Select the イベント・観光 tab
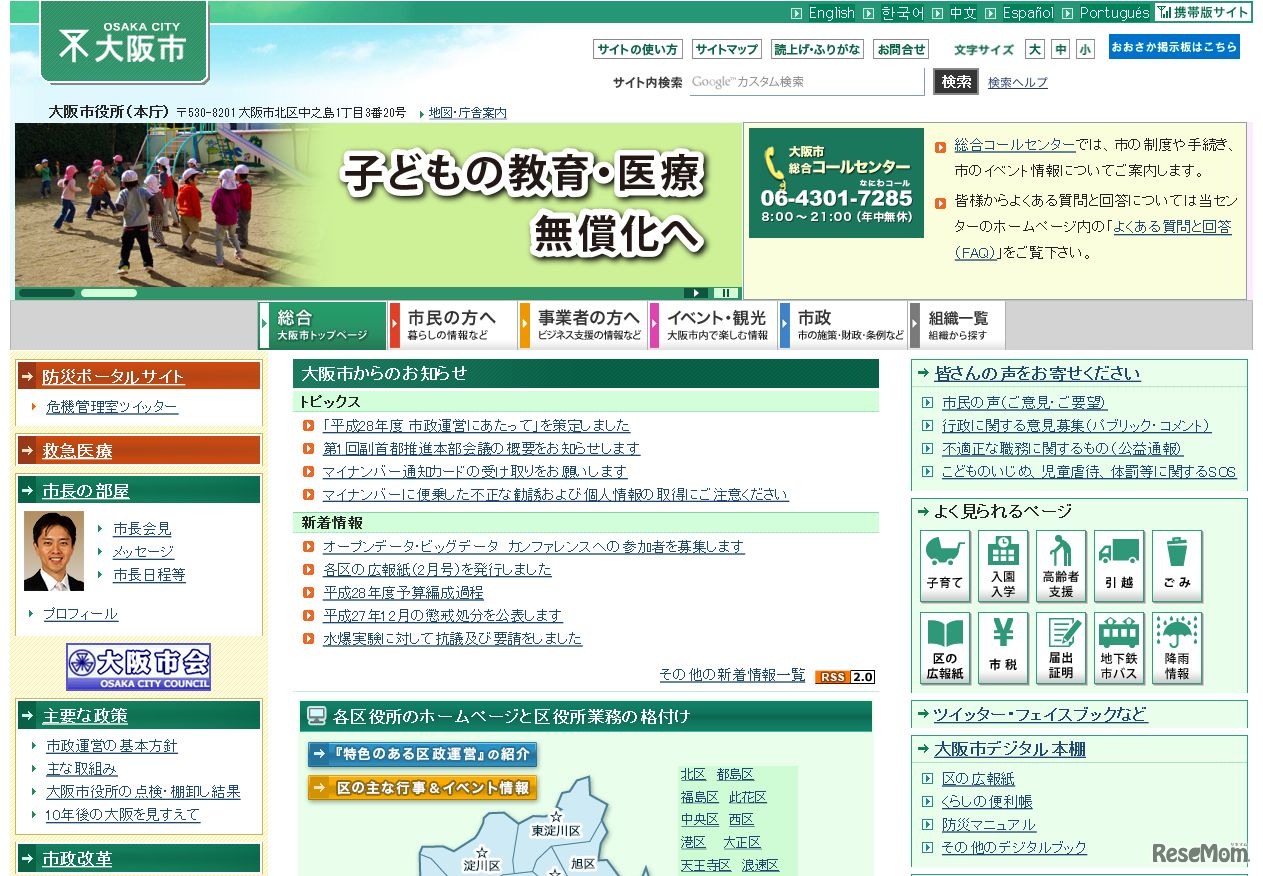The height and width of the screenshot is (876, 1263). 713,325
